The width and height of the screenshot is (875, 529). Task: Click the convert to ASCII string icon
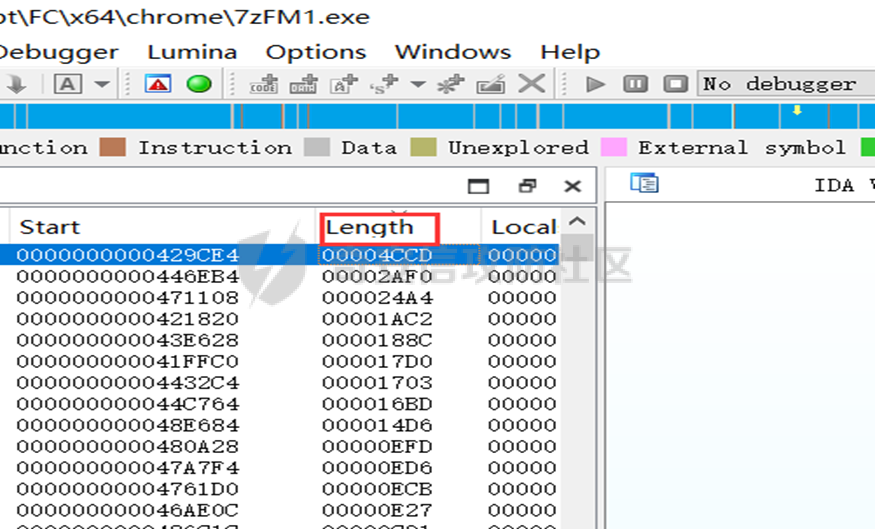coord(343,85)
